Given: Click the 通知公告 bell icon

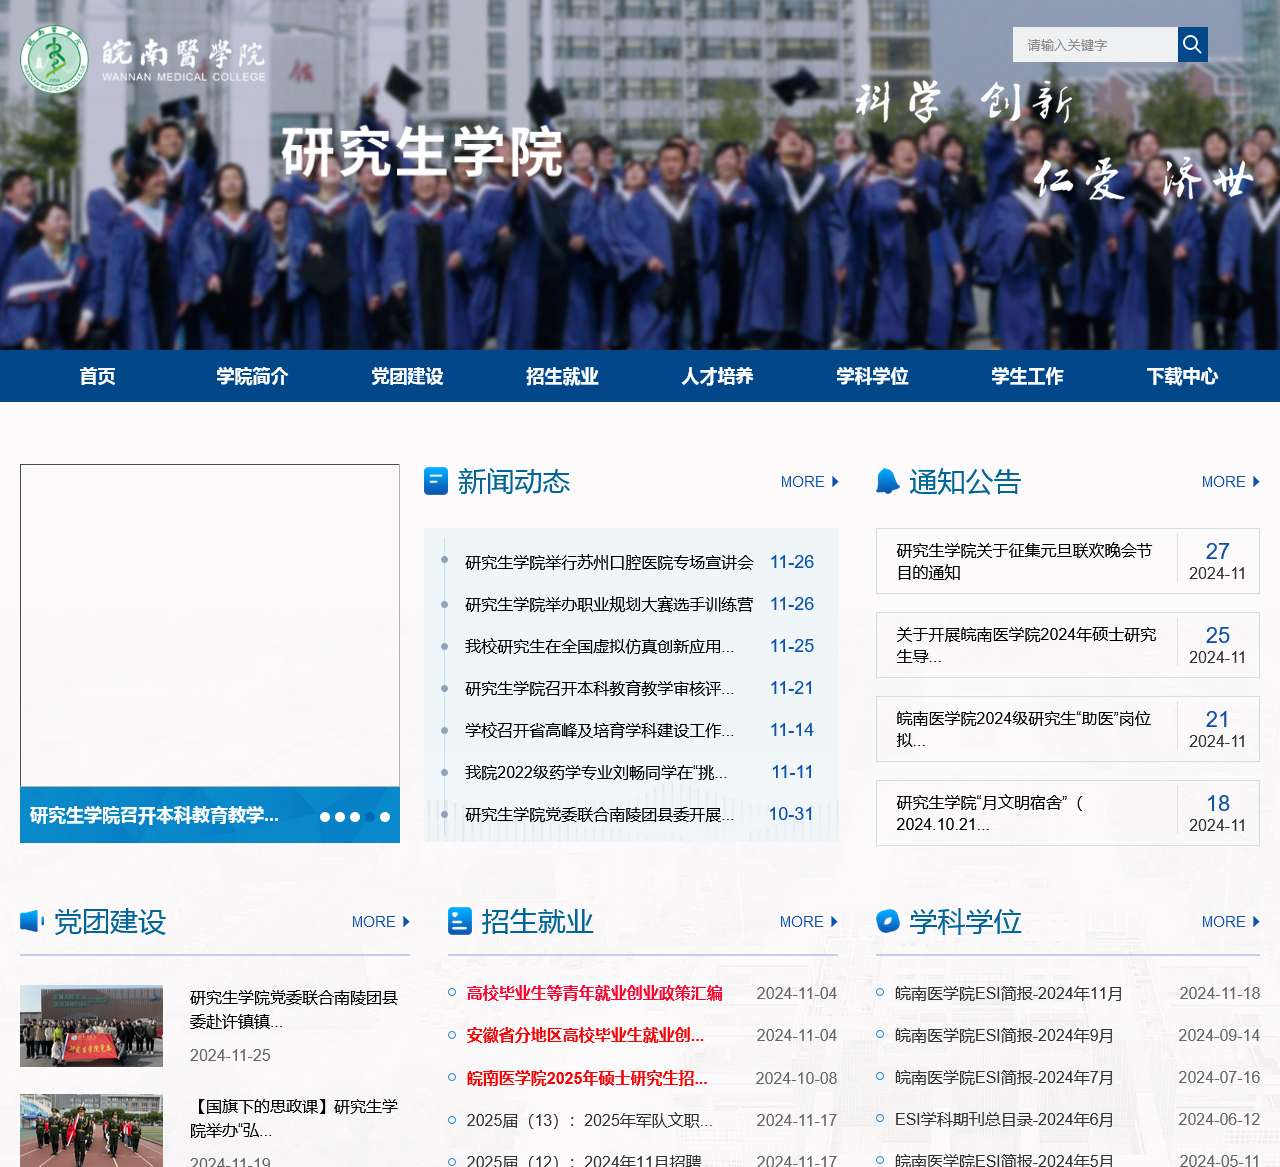Looking at the screenshot, I should point(887,481).
